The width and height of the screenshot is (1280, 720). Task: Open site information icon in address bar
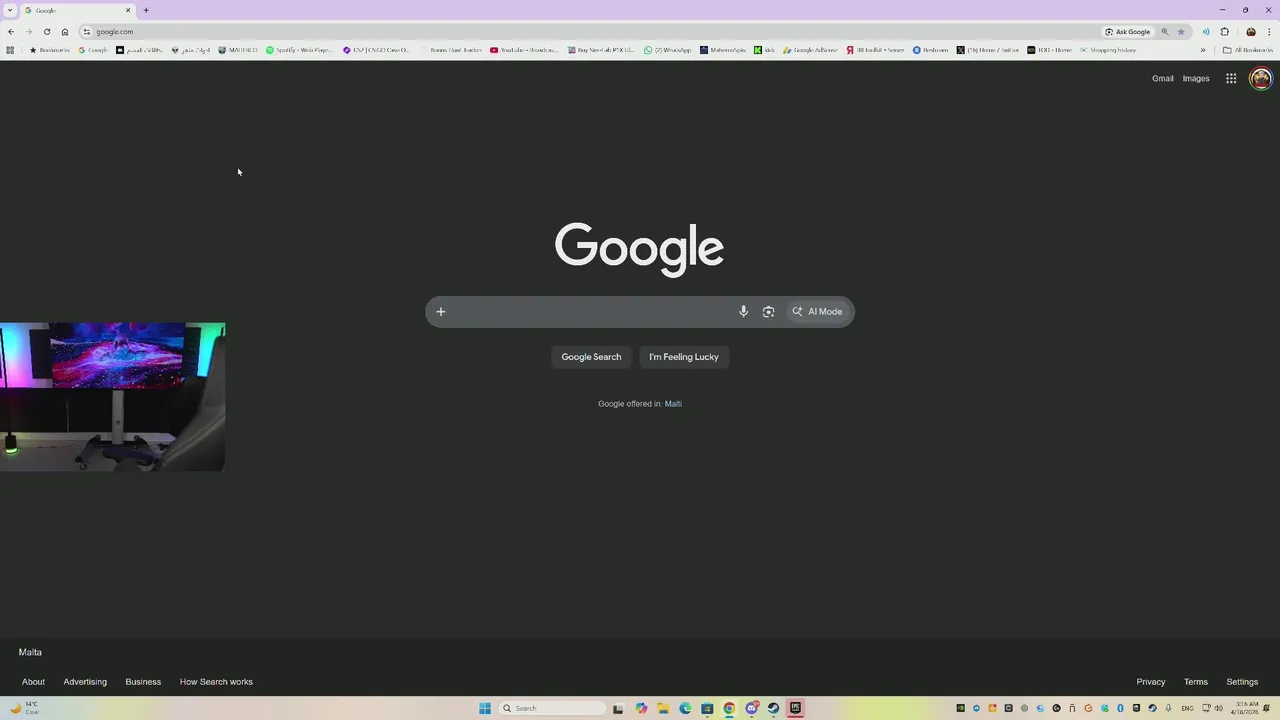click(87, 32)
